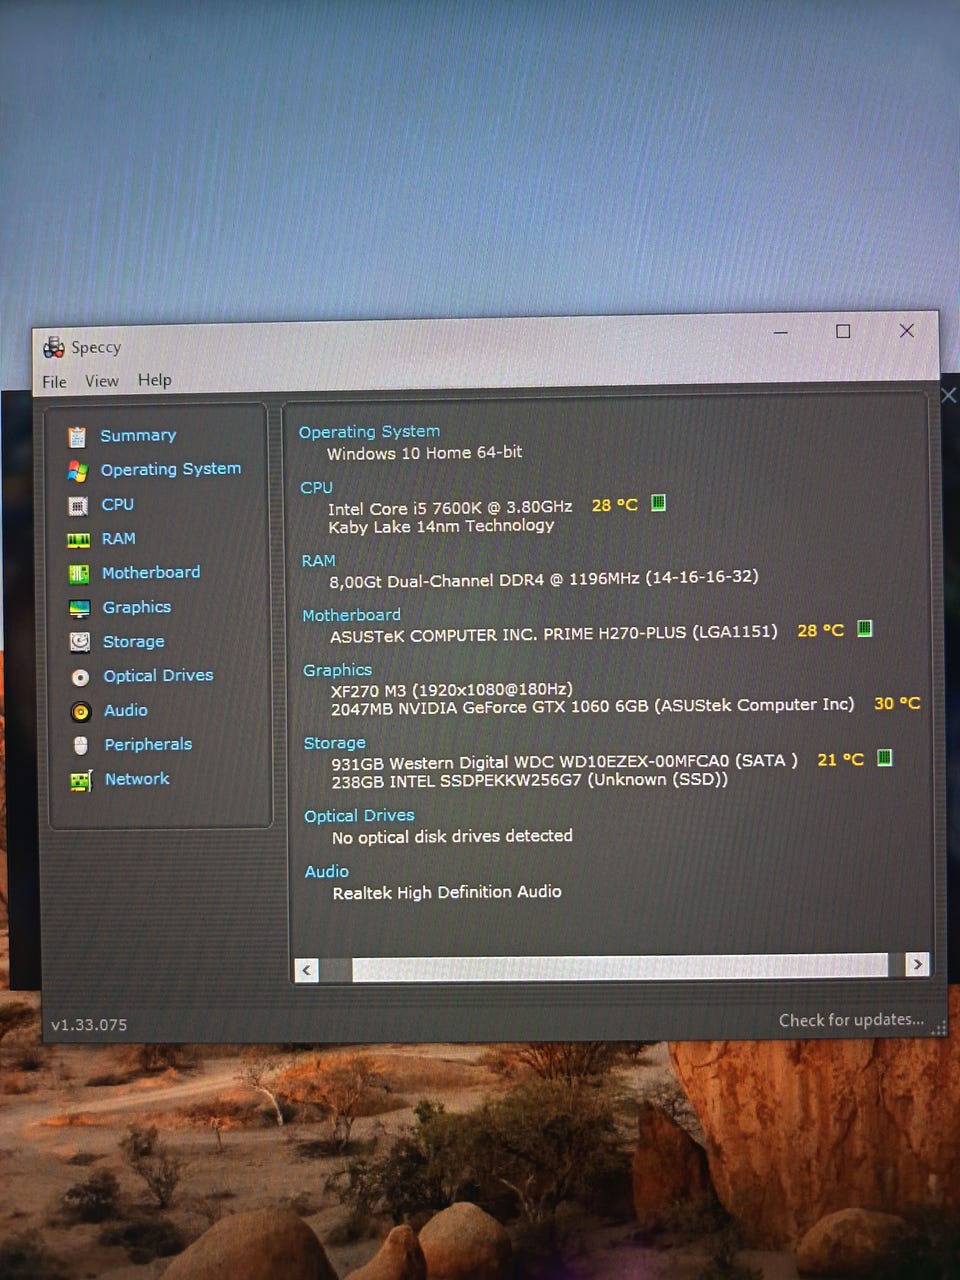The width and height of the screenshot is (960, 1280).
Task: Click the CPU chip icon in sidebar
Action: point(78,506)
